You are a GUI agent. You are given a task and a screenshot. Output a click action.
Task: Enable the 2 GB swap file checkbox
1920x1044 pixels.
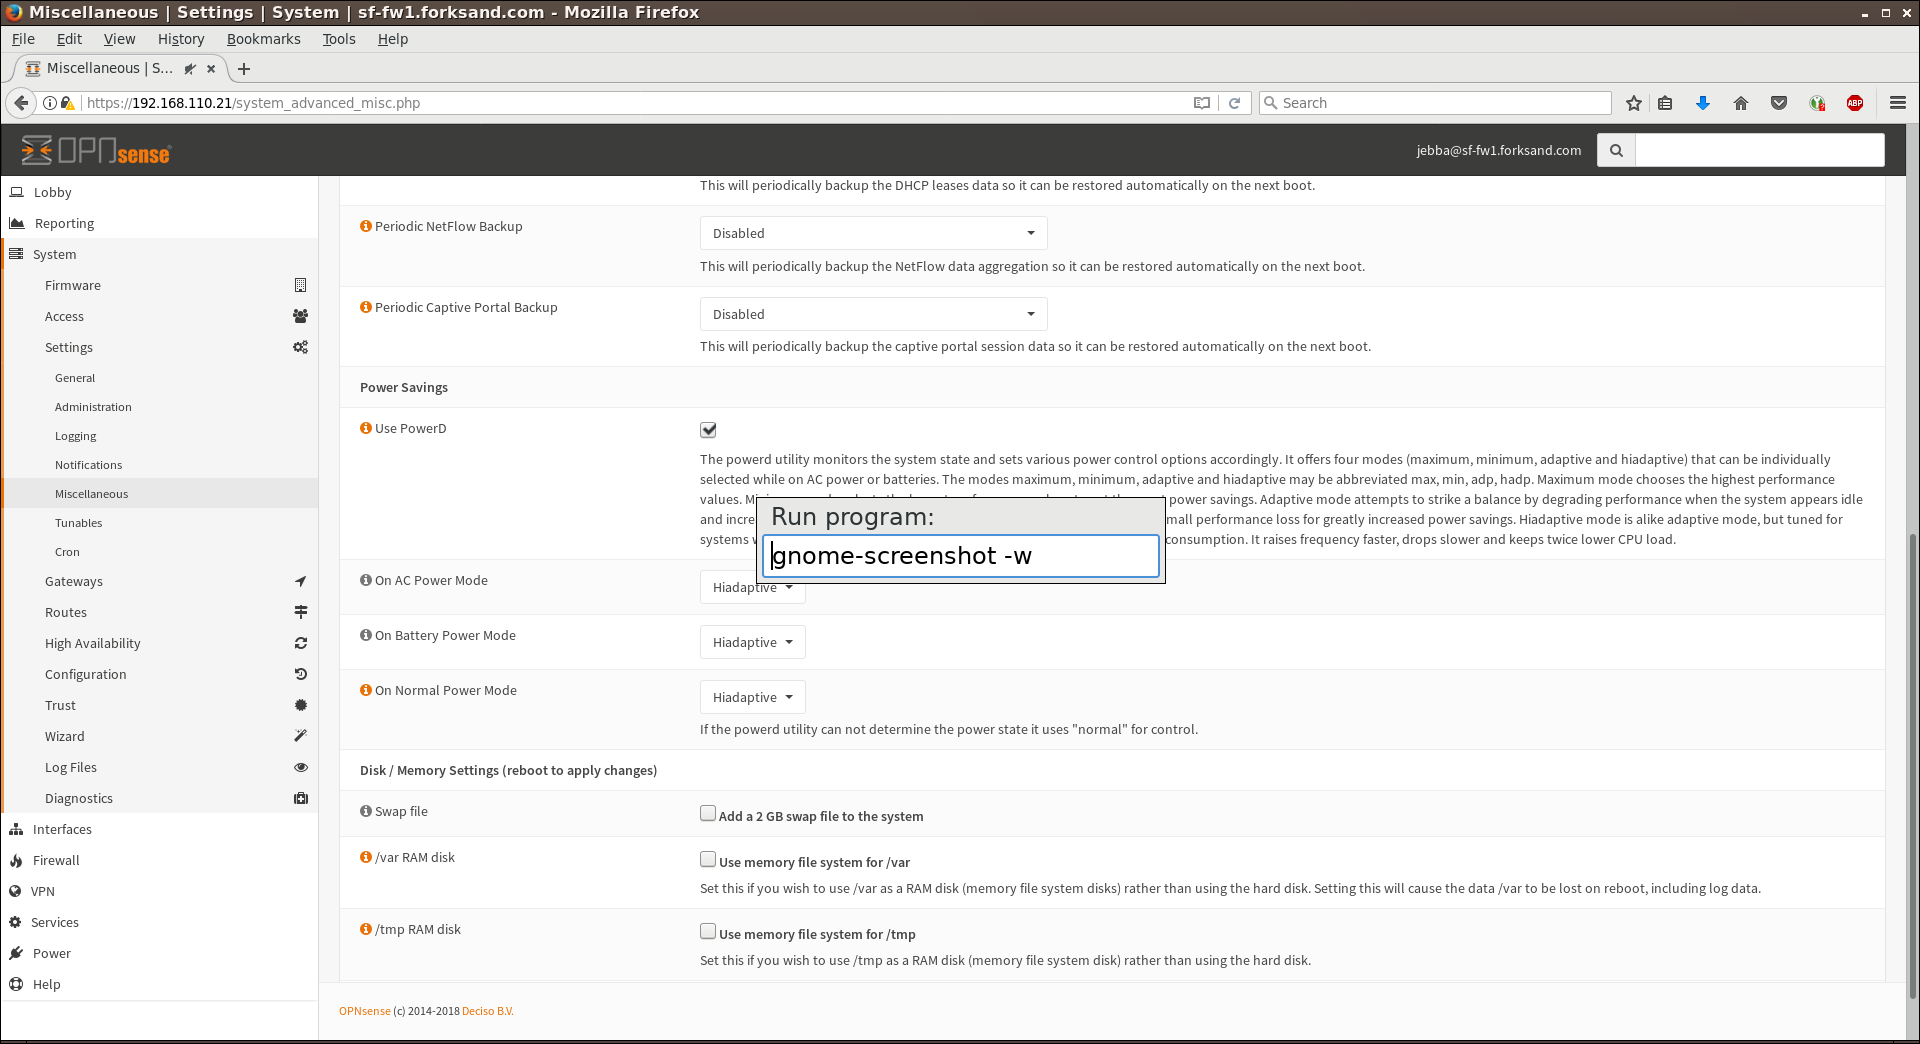coord(708,814)
